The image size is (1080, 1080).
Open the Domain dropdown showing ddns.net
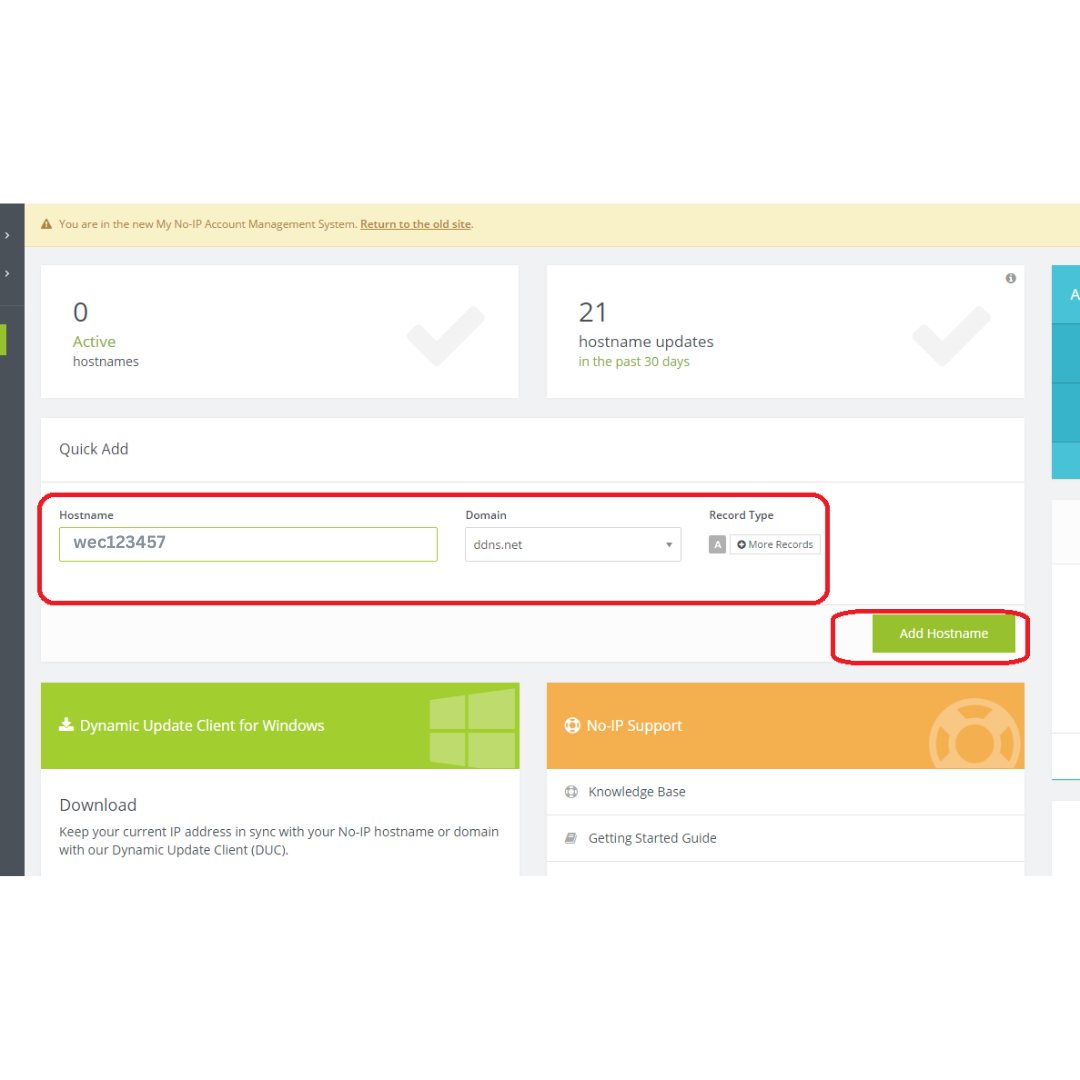pos(572,544)
